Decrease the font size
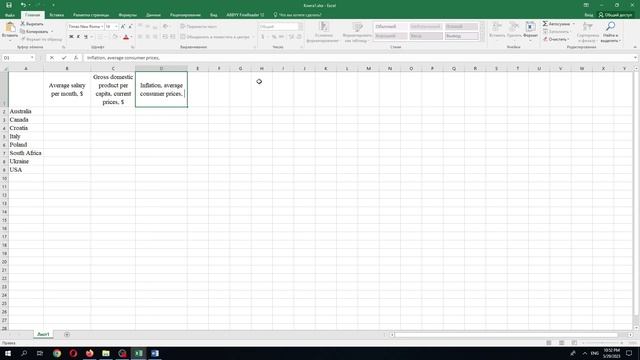640x360 pixels. pyautogui.click(x=130, y=26)
